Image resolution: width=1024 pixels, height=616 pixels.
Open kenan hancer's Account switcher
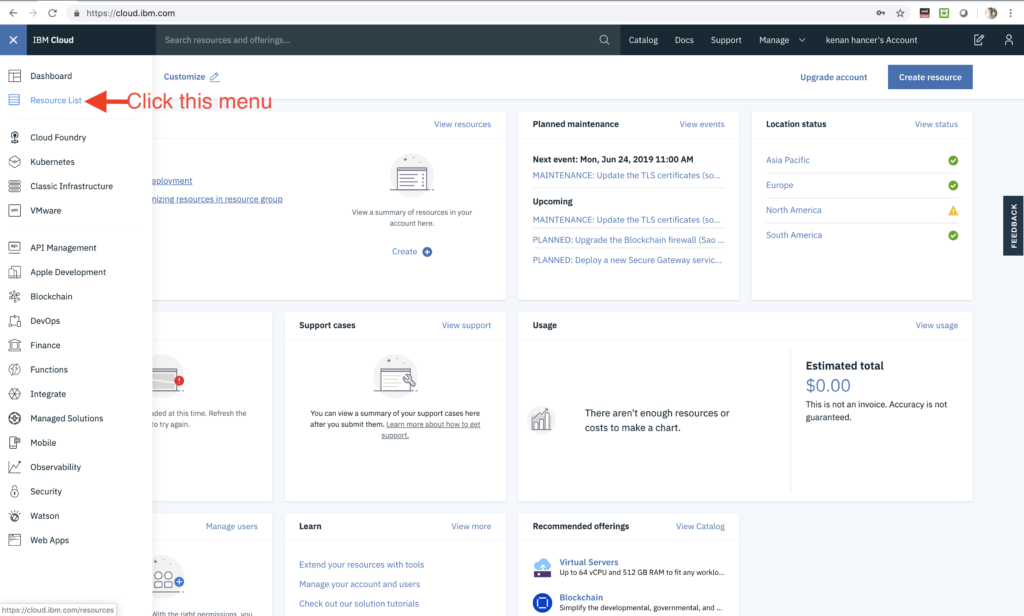pyautogui.click(x=871, y=40)
